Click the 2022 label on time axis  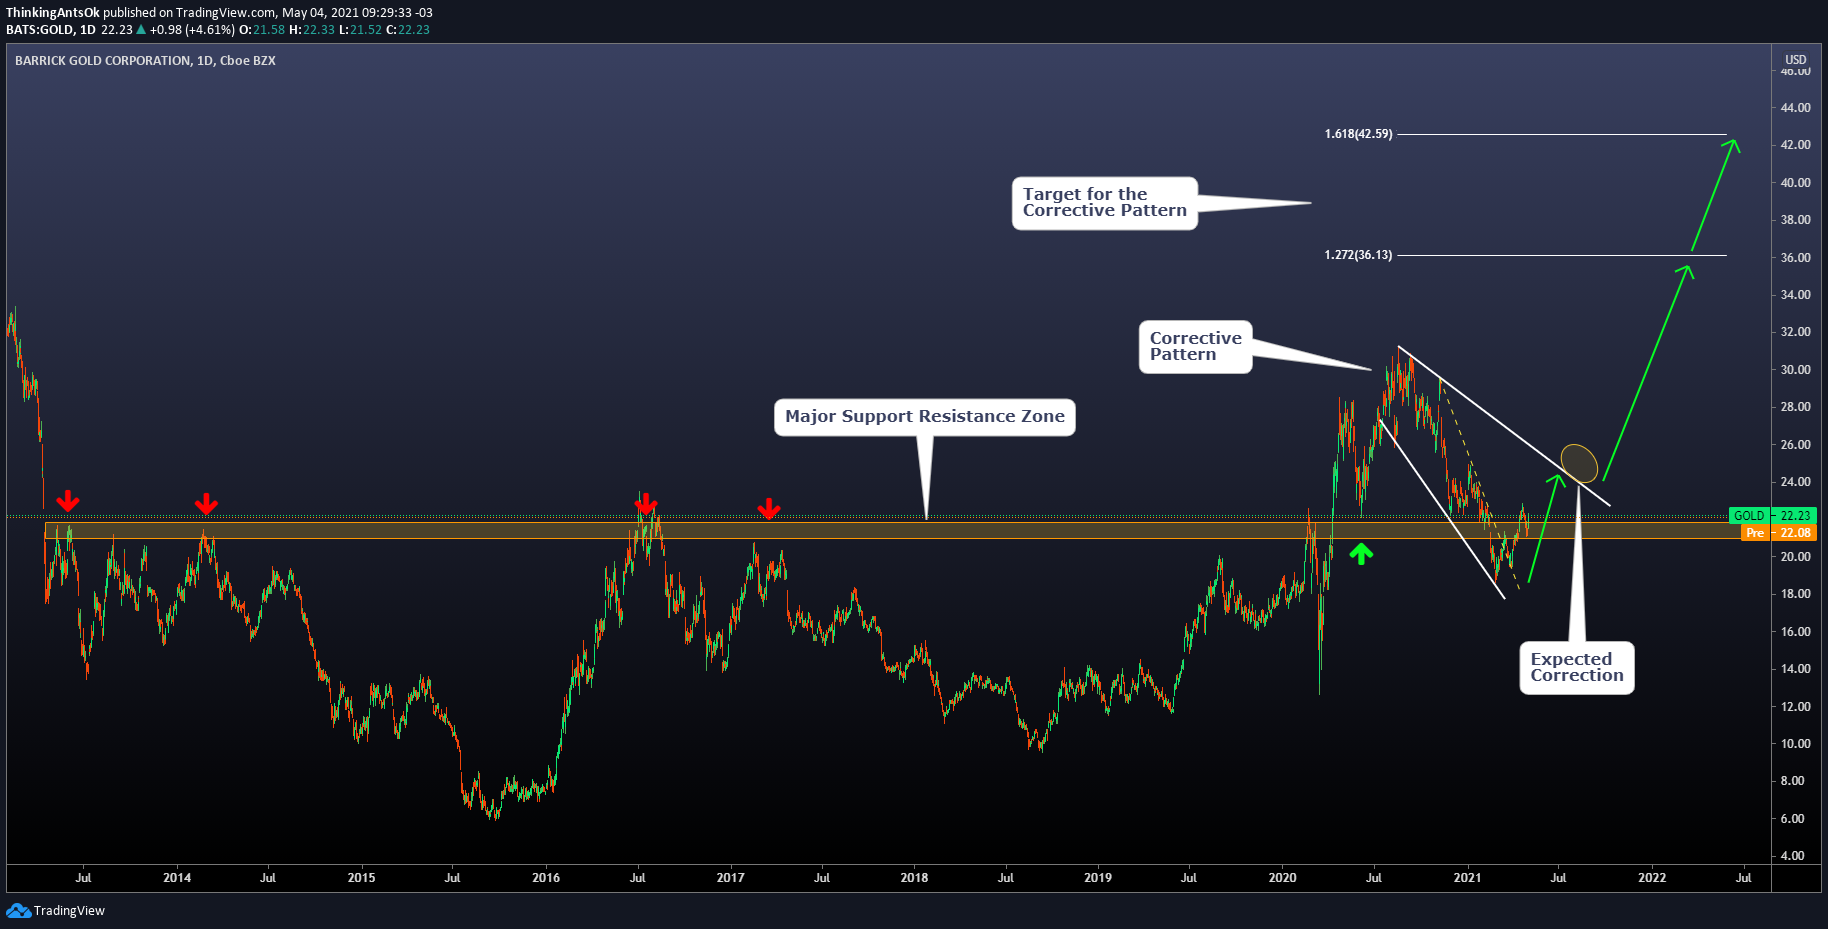1652,878
